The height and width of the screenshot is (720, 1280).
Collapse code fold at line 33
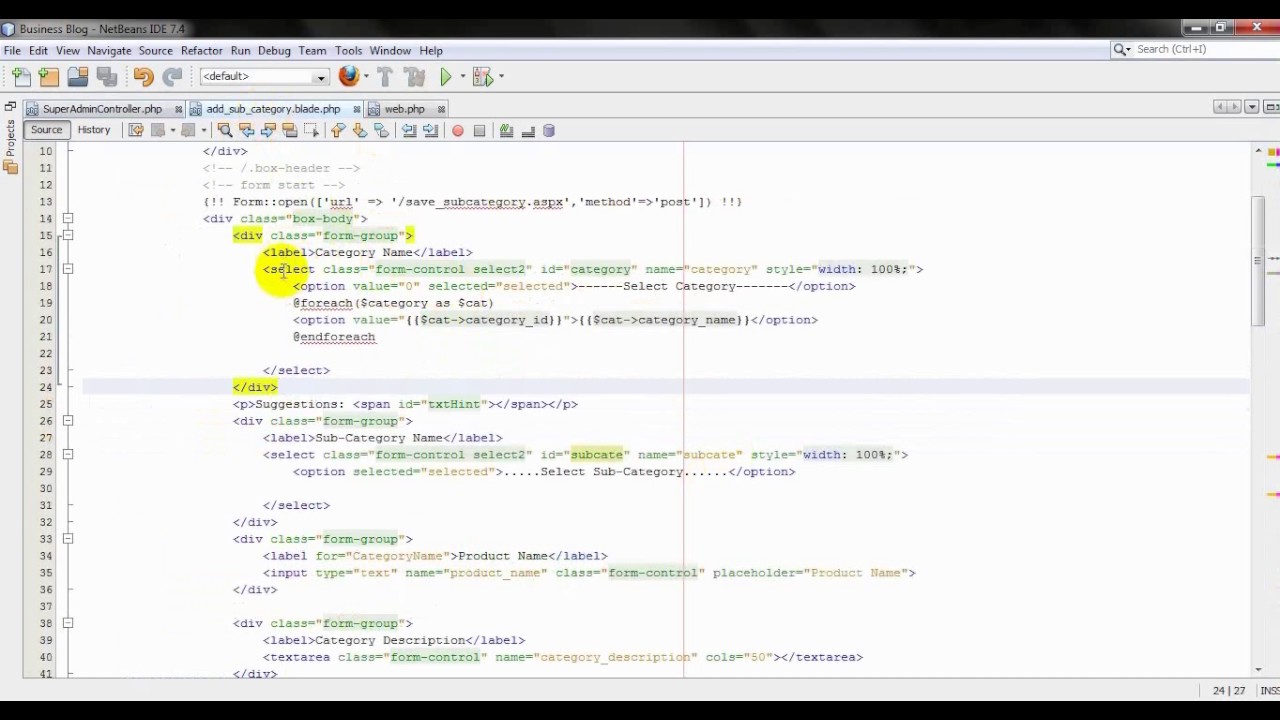tap(68, 539)
